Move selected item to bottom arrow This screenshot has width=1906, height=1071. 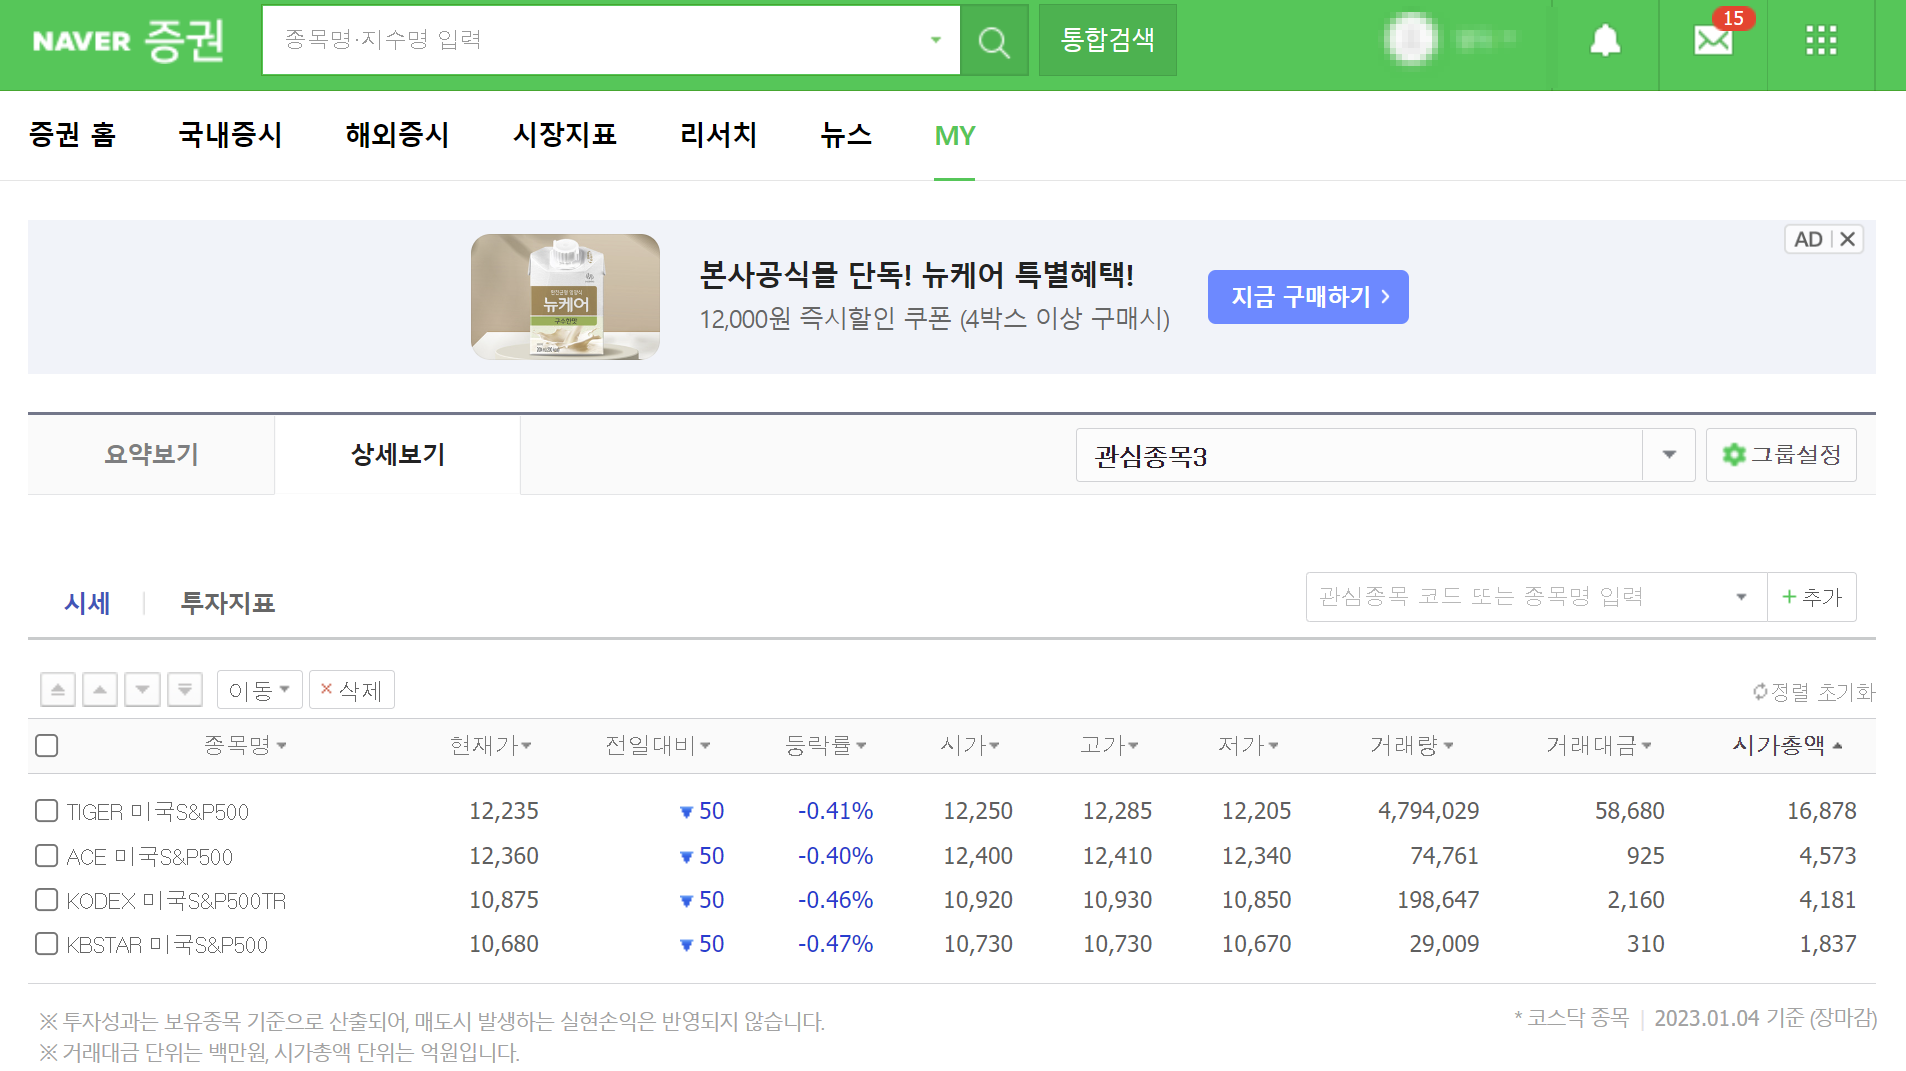pos(185,690)
